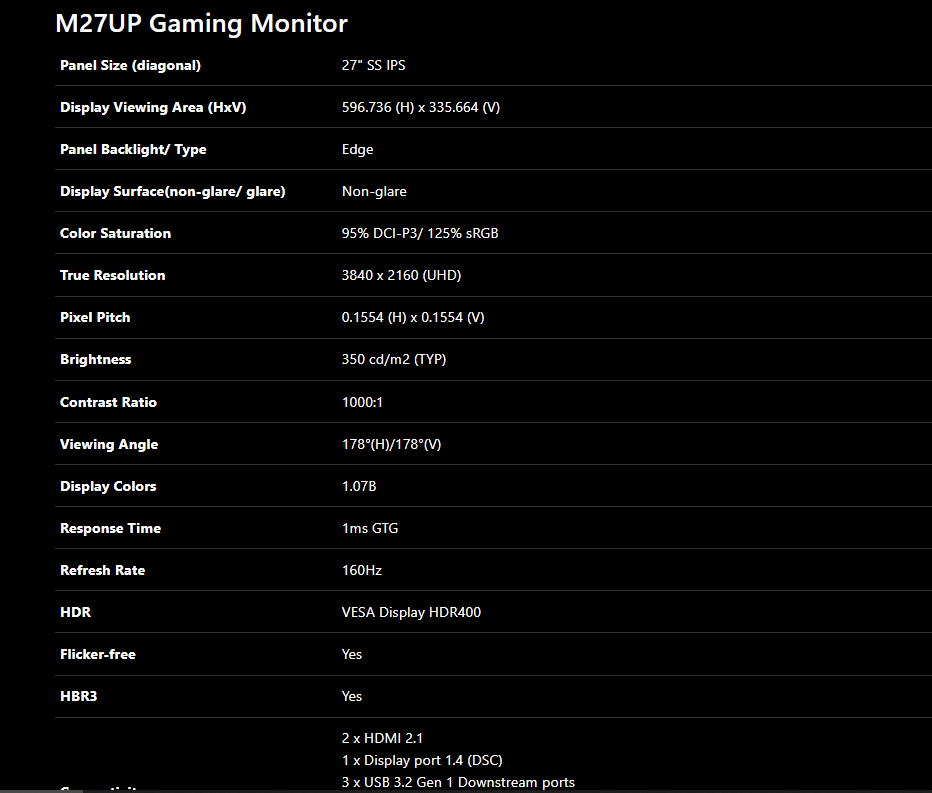This screenshot has height=793, width=932.
Task: Select the Display Viewing Area (HxV) label
Action: pyautogui.click(x=153, y=108)
